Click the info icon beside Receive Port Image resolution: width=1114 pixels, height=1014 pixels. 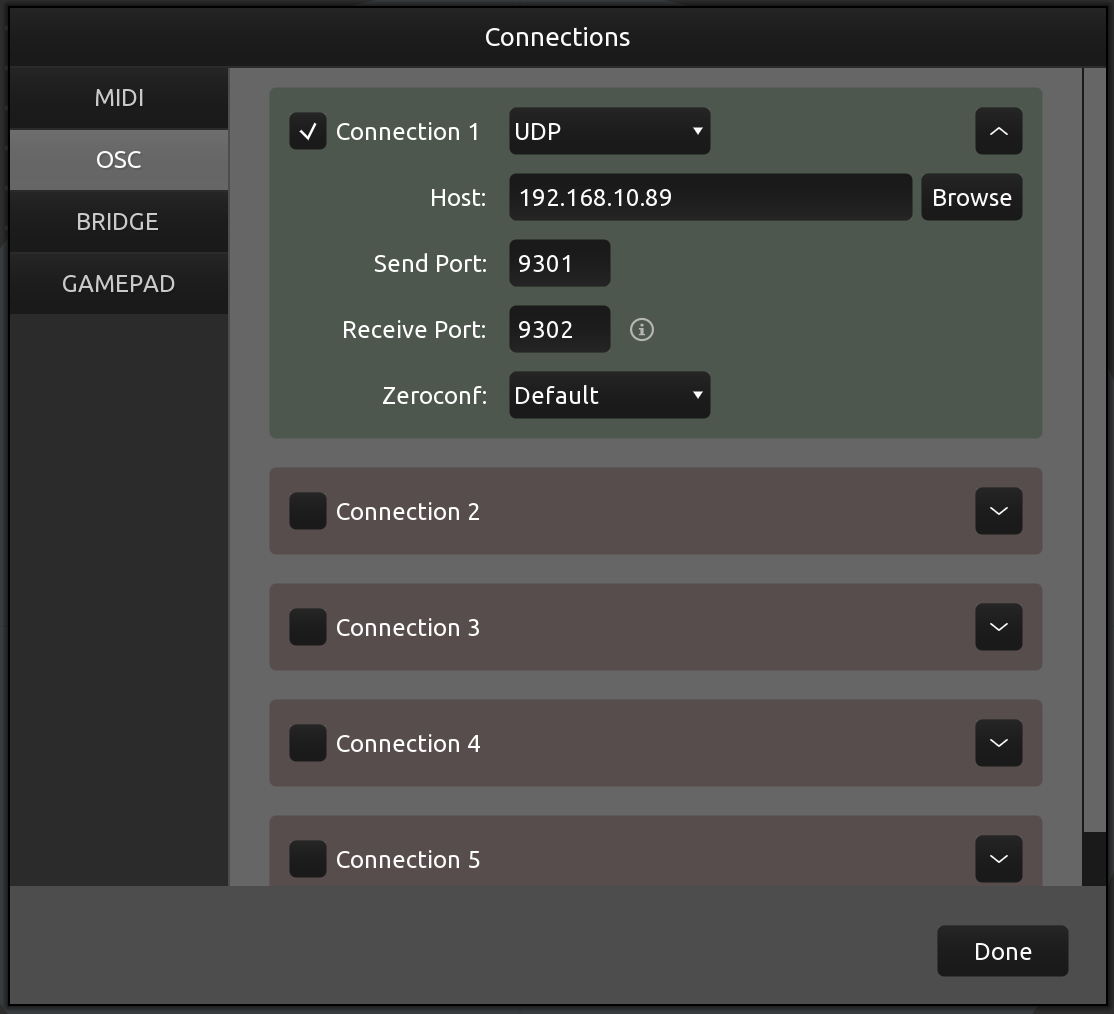click(x=641, y=329)
